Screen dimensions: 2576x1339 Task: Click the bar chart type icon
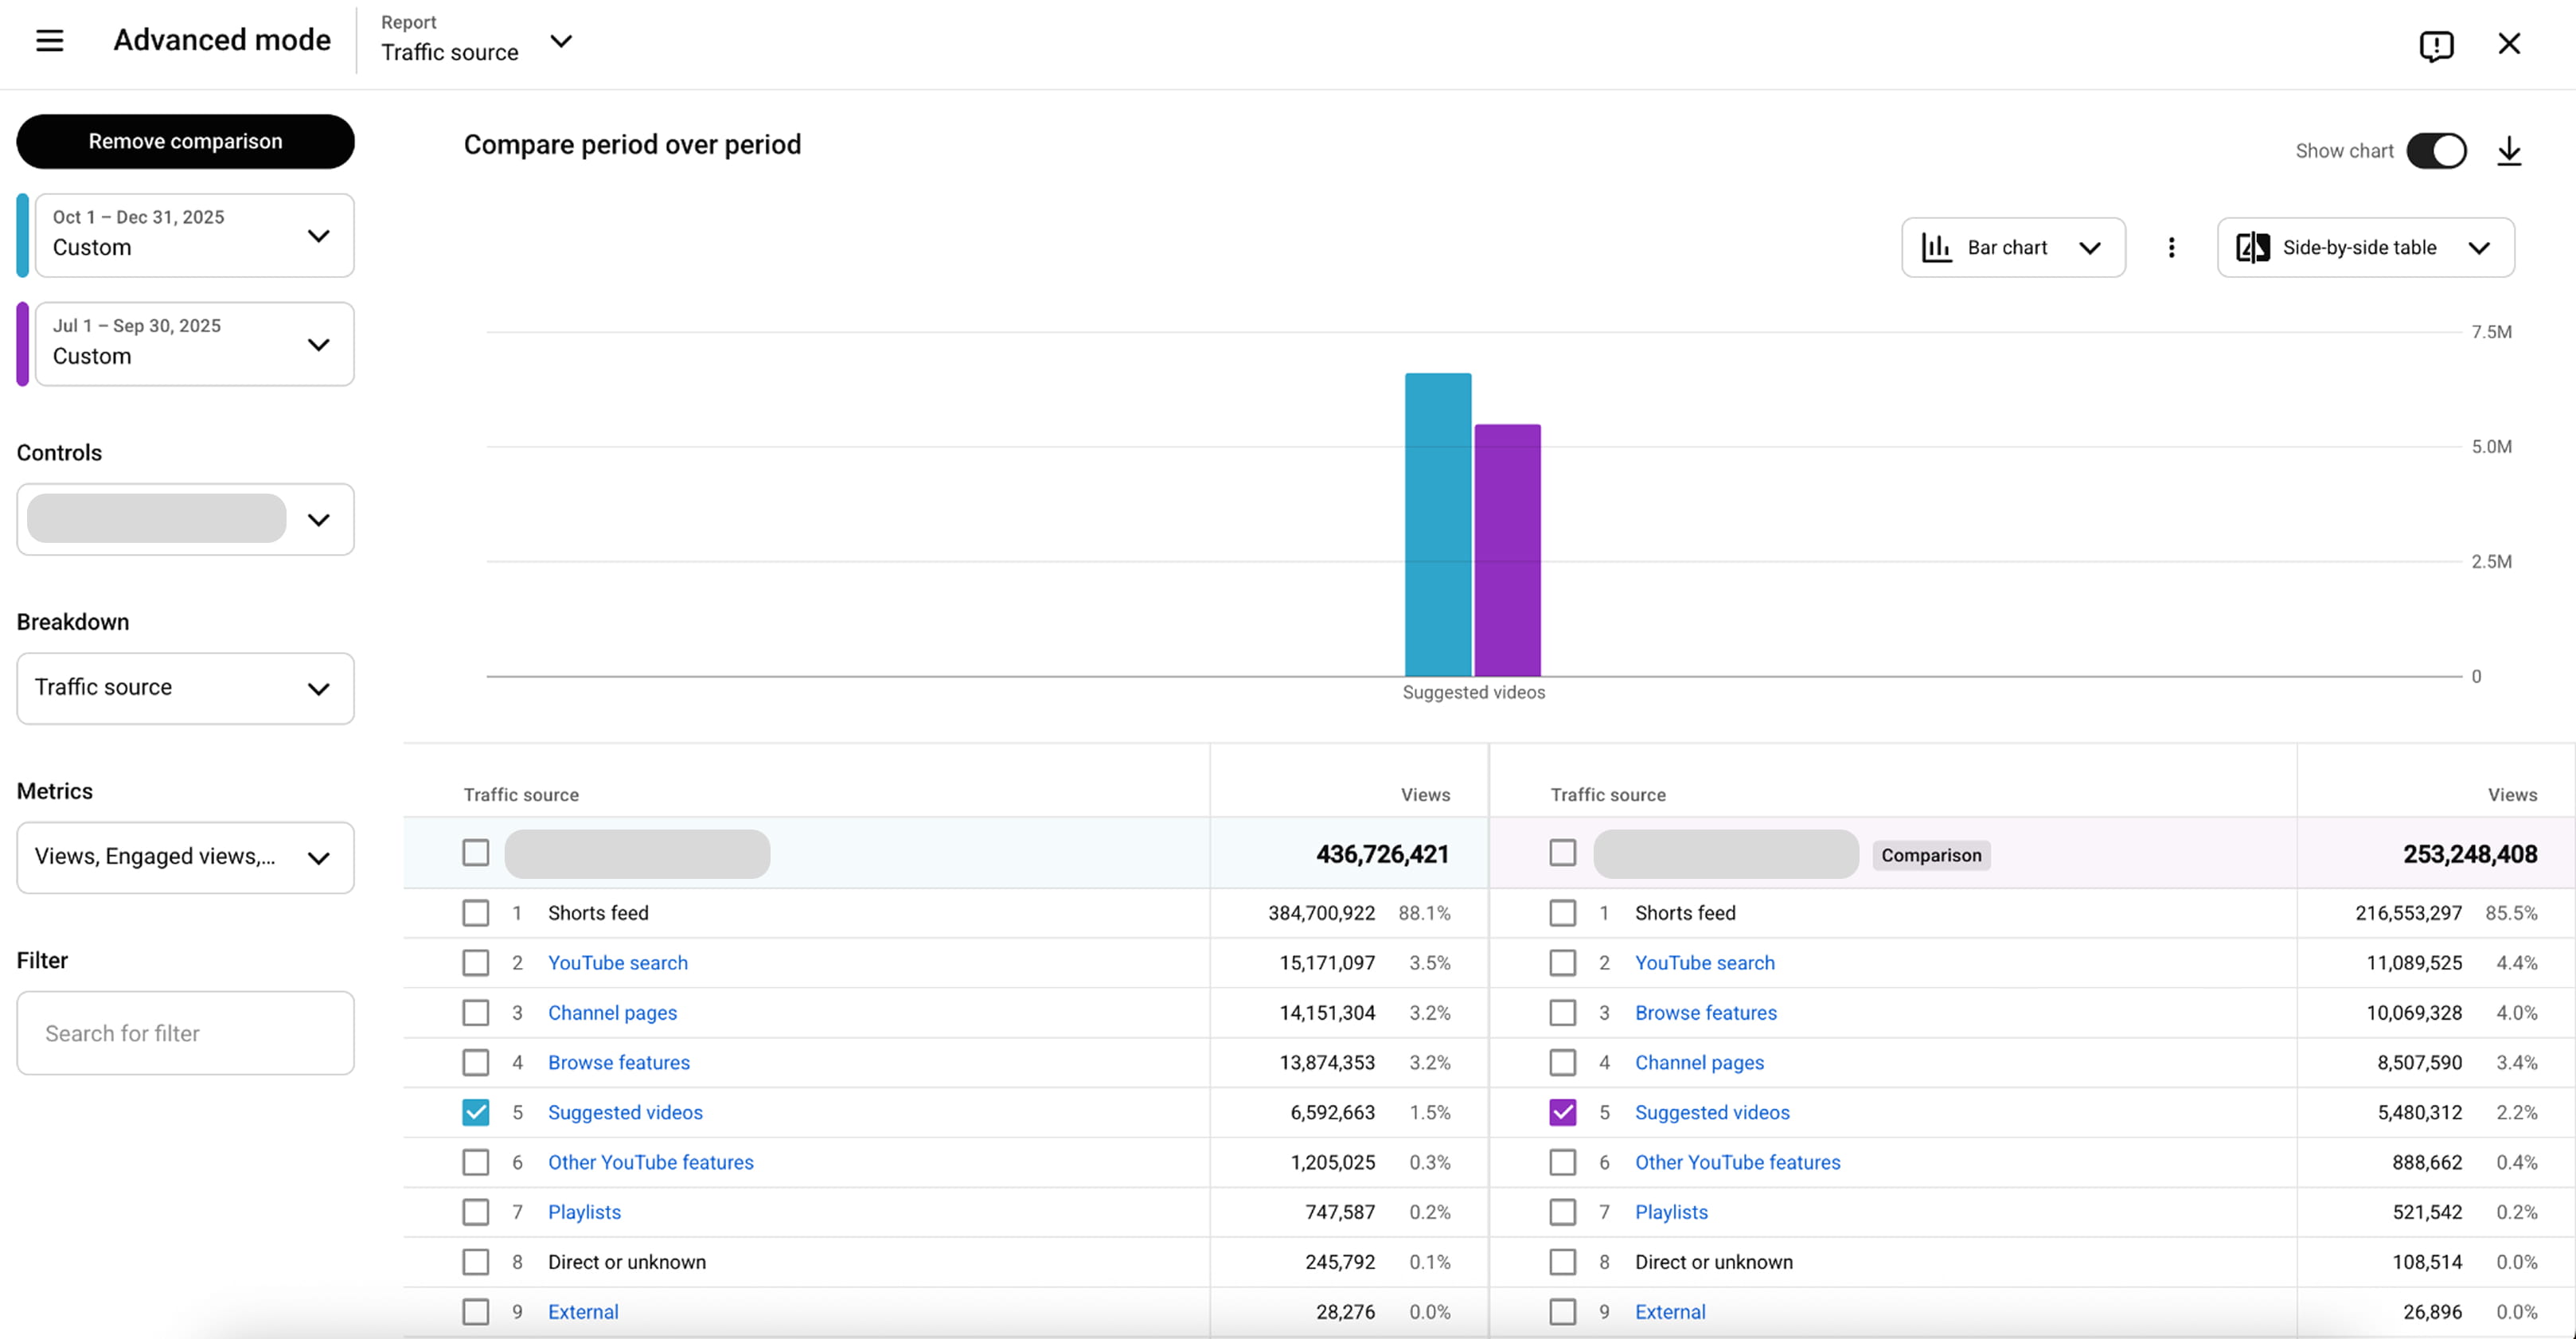[x=1937, y=247]
